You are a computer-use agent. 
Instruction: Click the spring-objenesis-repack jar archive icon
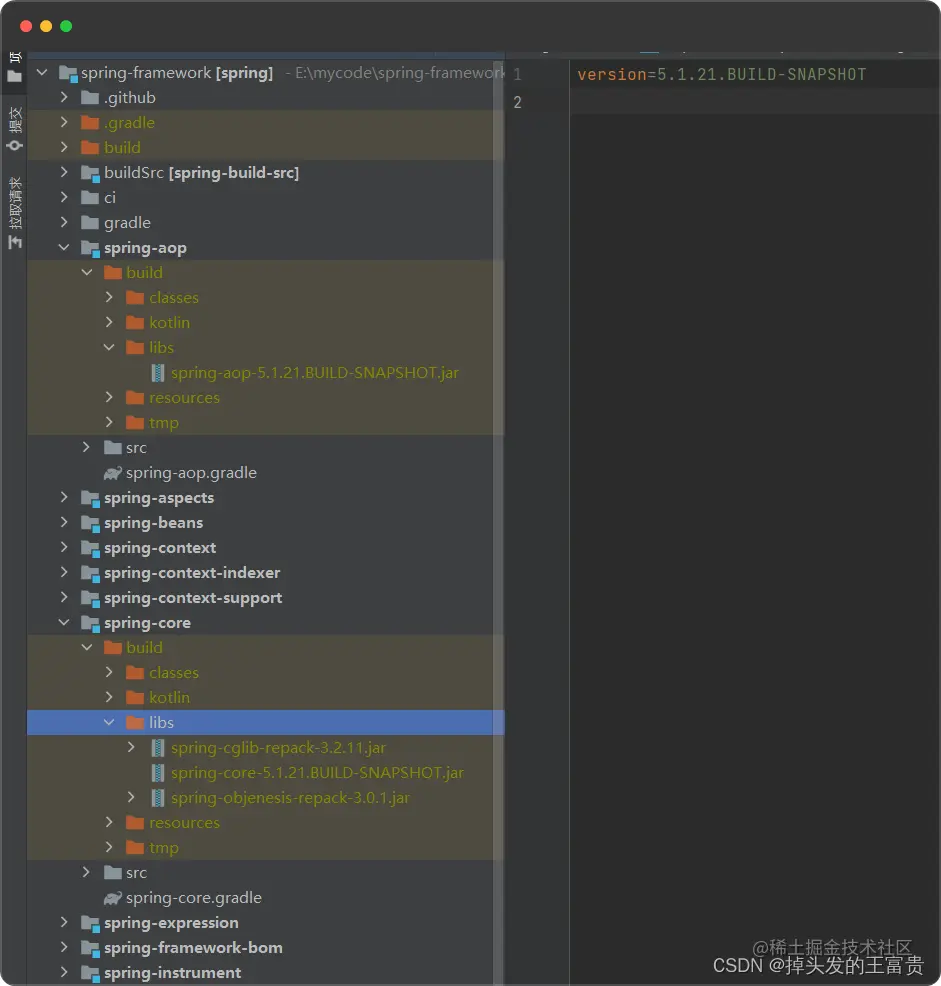158,798
